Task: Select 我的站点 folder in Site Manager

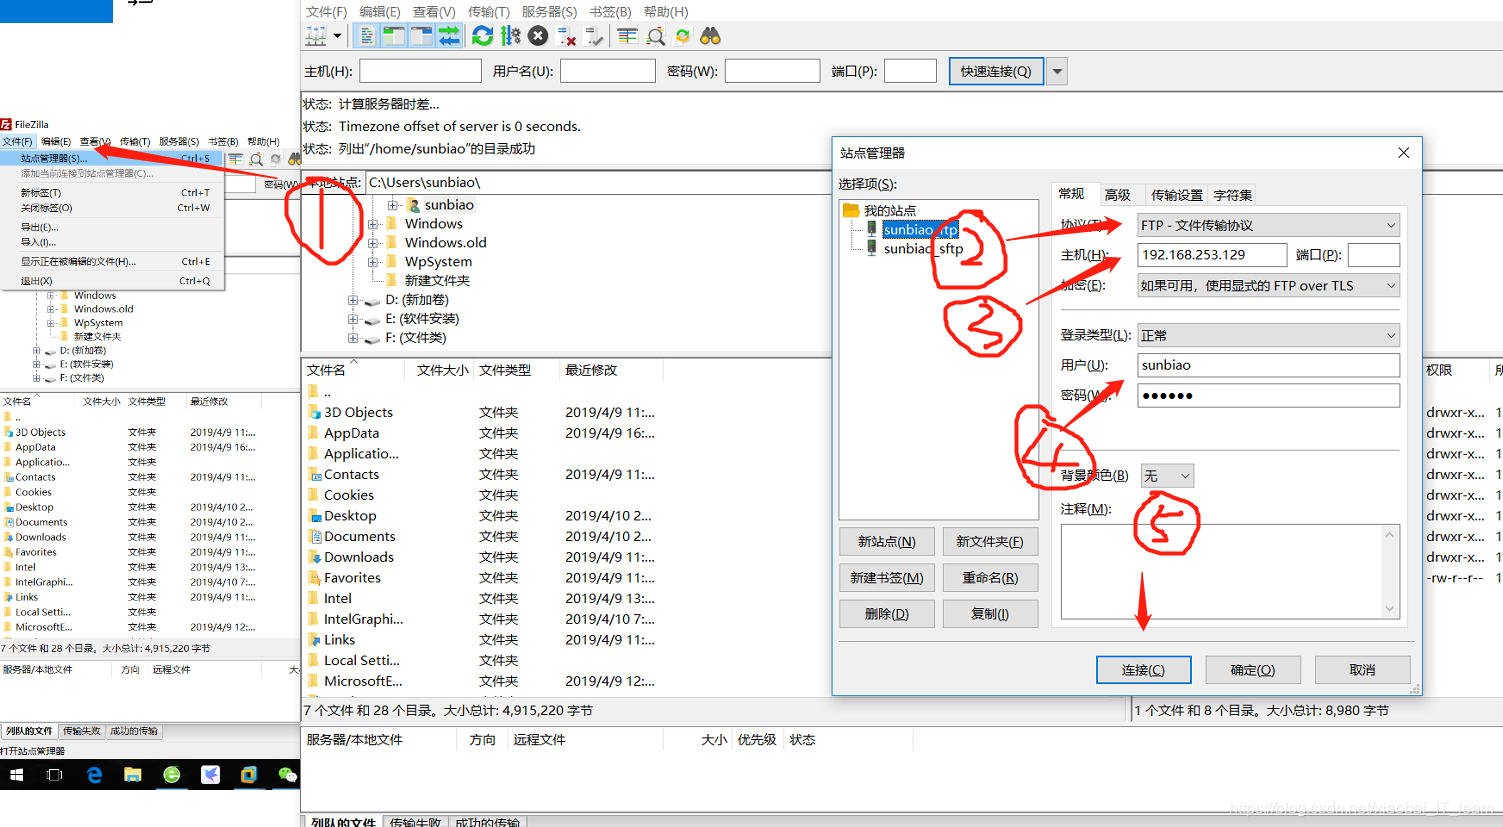Action: tap(889, 210)
